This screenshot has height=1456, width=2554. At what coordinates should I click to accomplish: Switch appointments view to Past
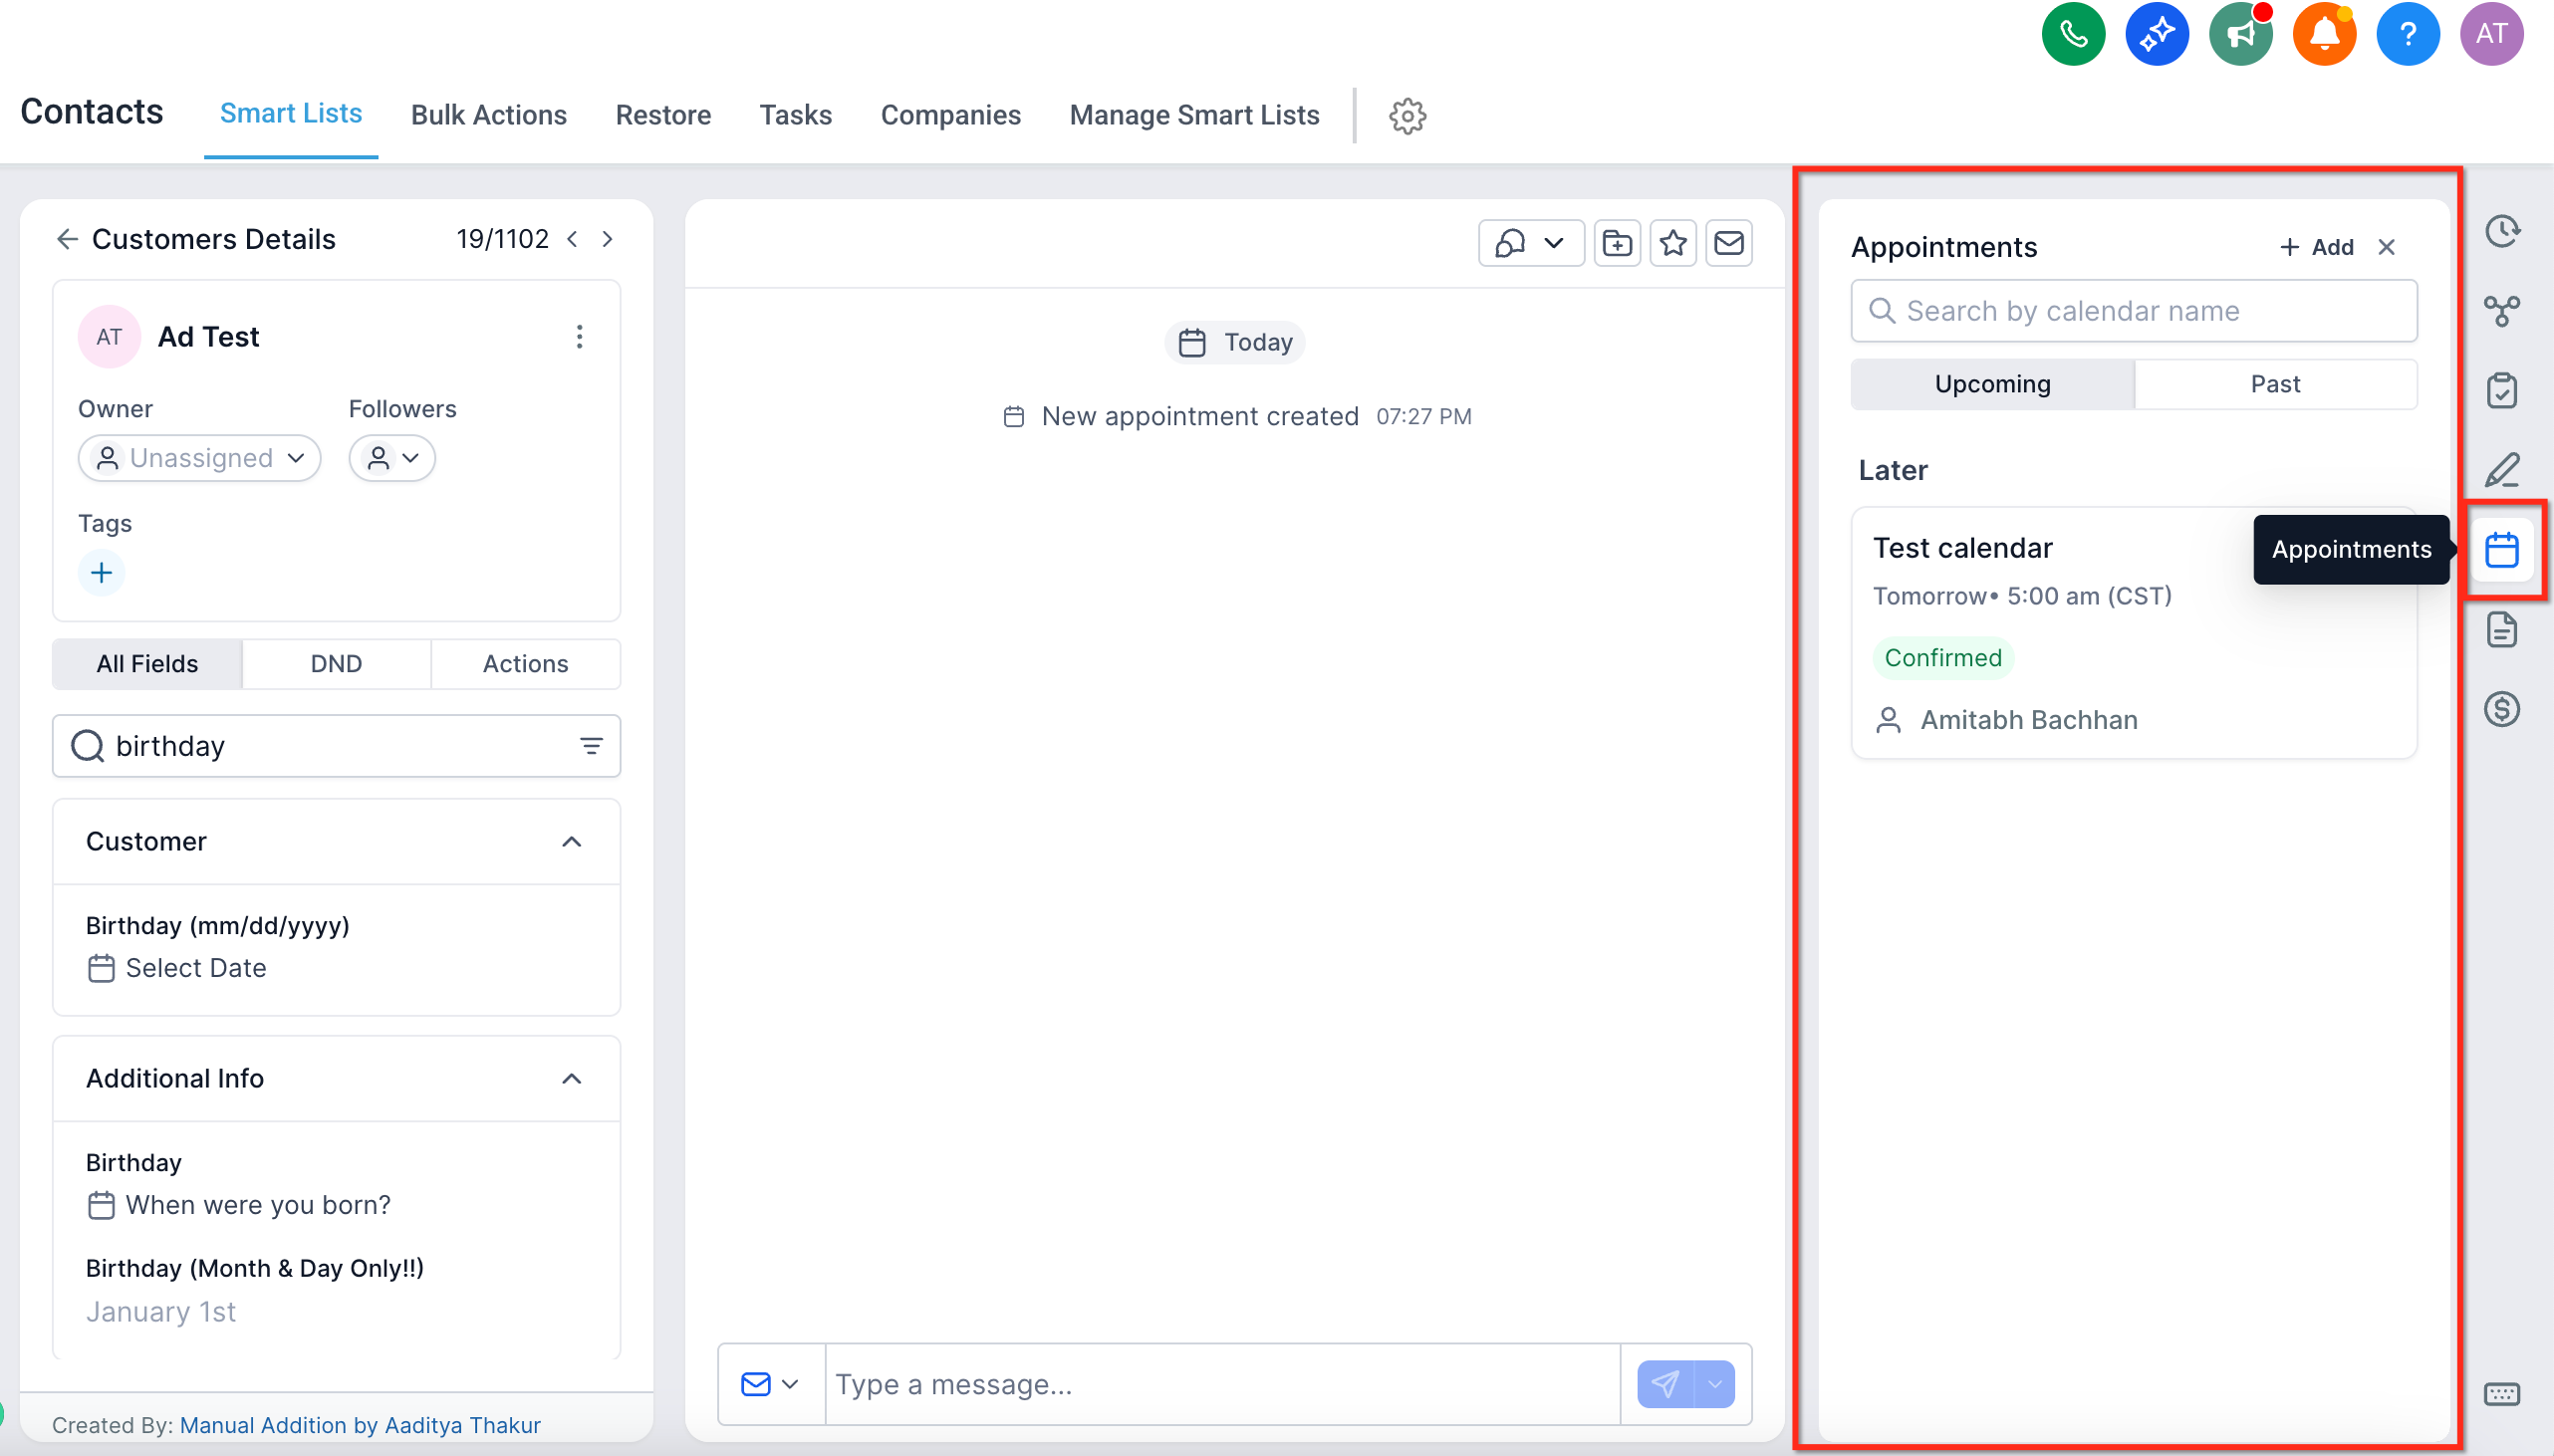[x=2275, y=384]
